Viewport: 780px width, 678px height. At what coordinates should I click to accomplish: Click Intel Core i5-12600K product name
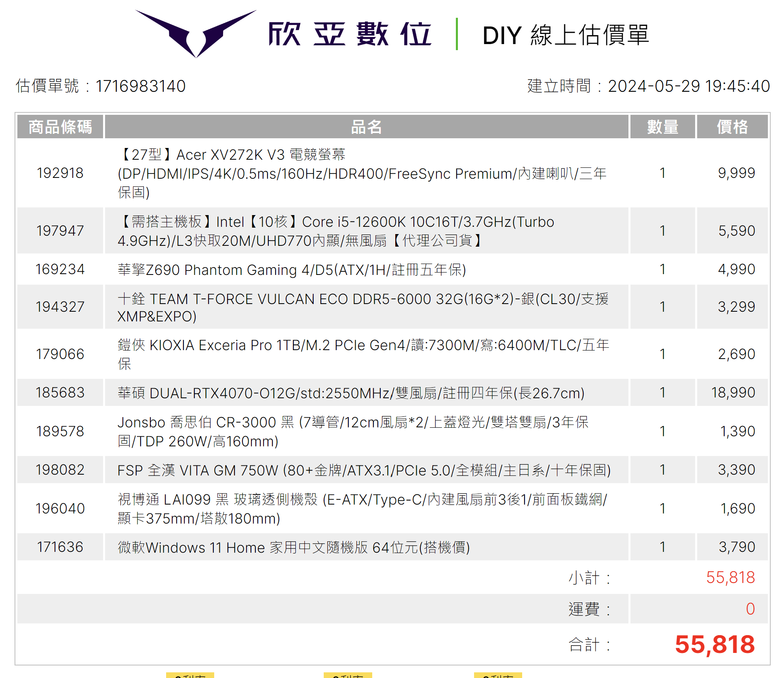336,231
